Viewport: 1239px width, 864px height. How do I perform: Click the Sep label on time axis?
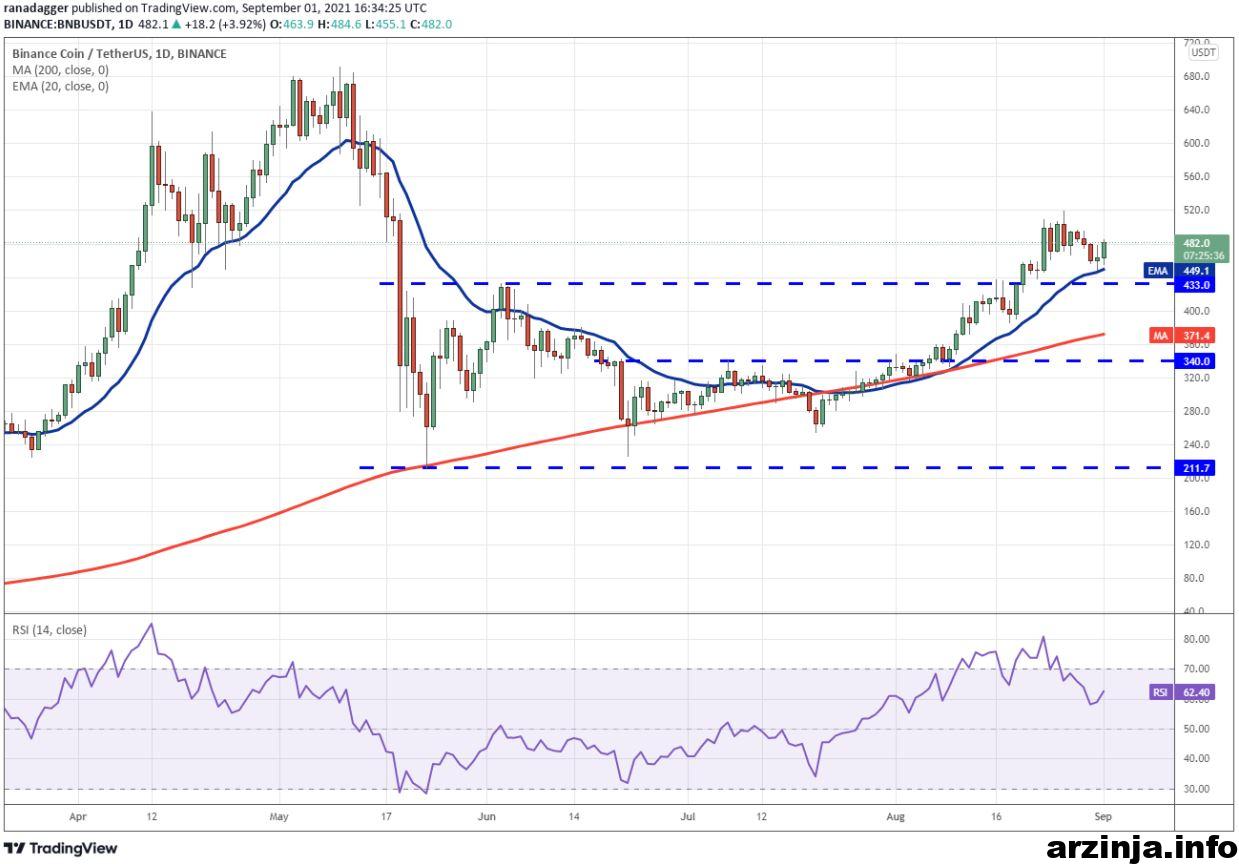point(1104,816)
